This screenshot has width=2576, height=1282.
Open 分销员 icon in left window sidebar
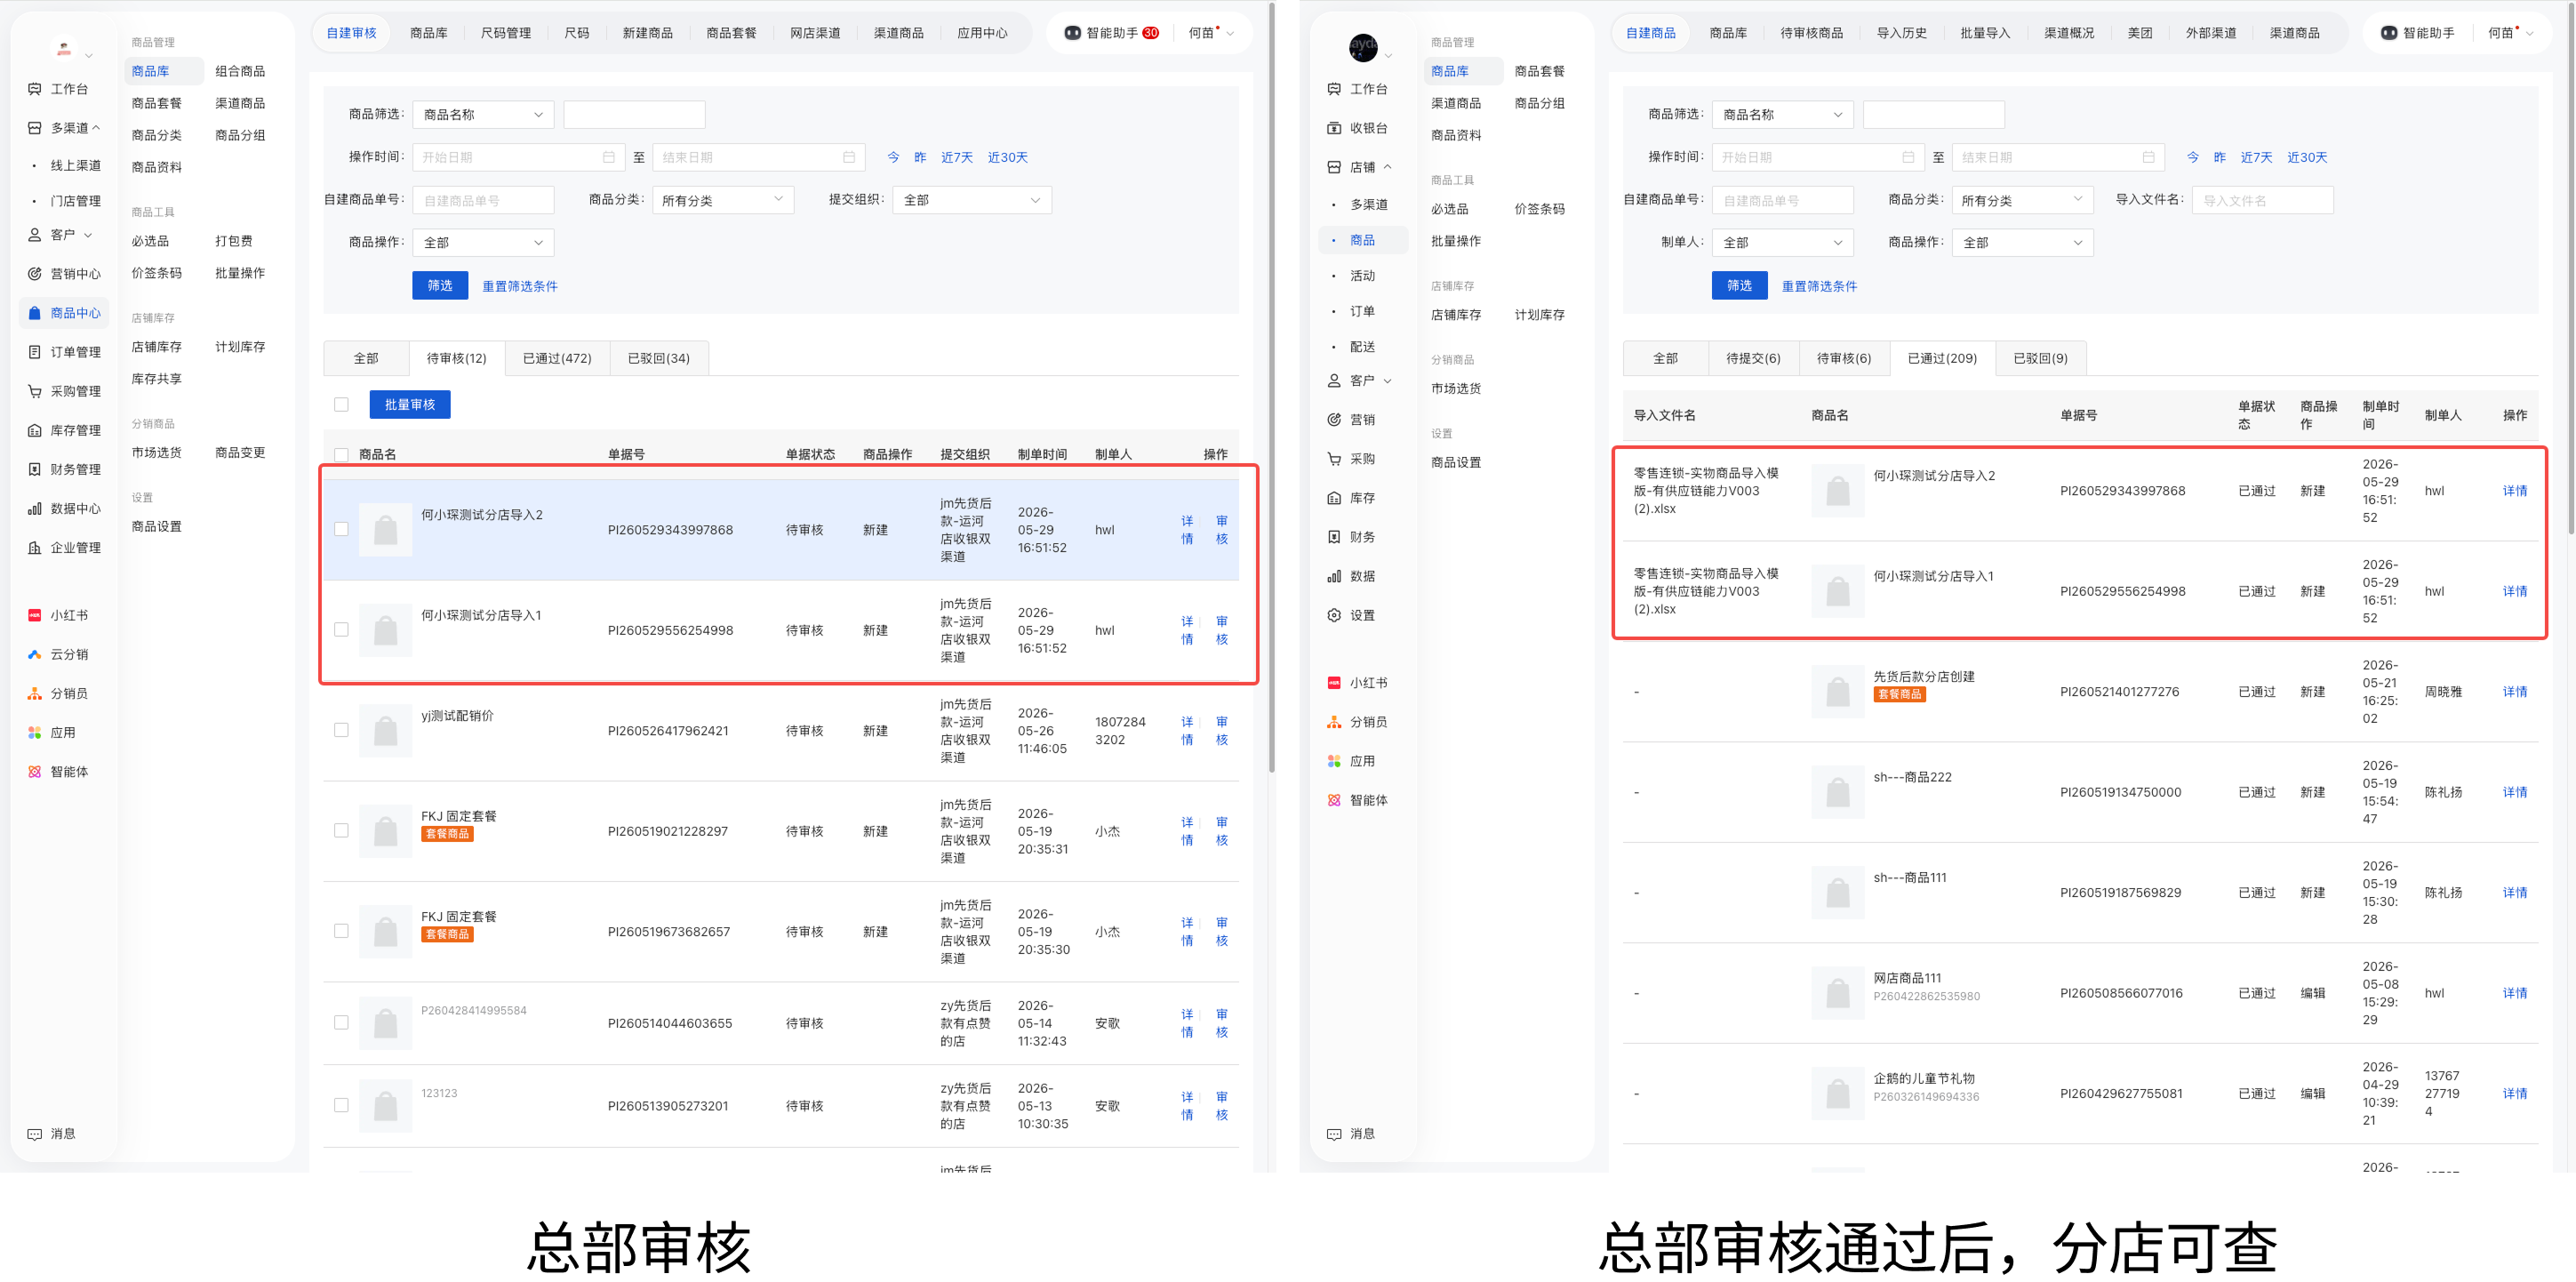(34, 693)
